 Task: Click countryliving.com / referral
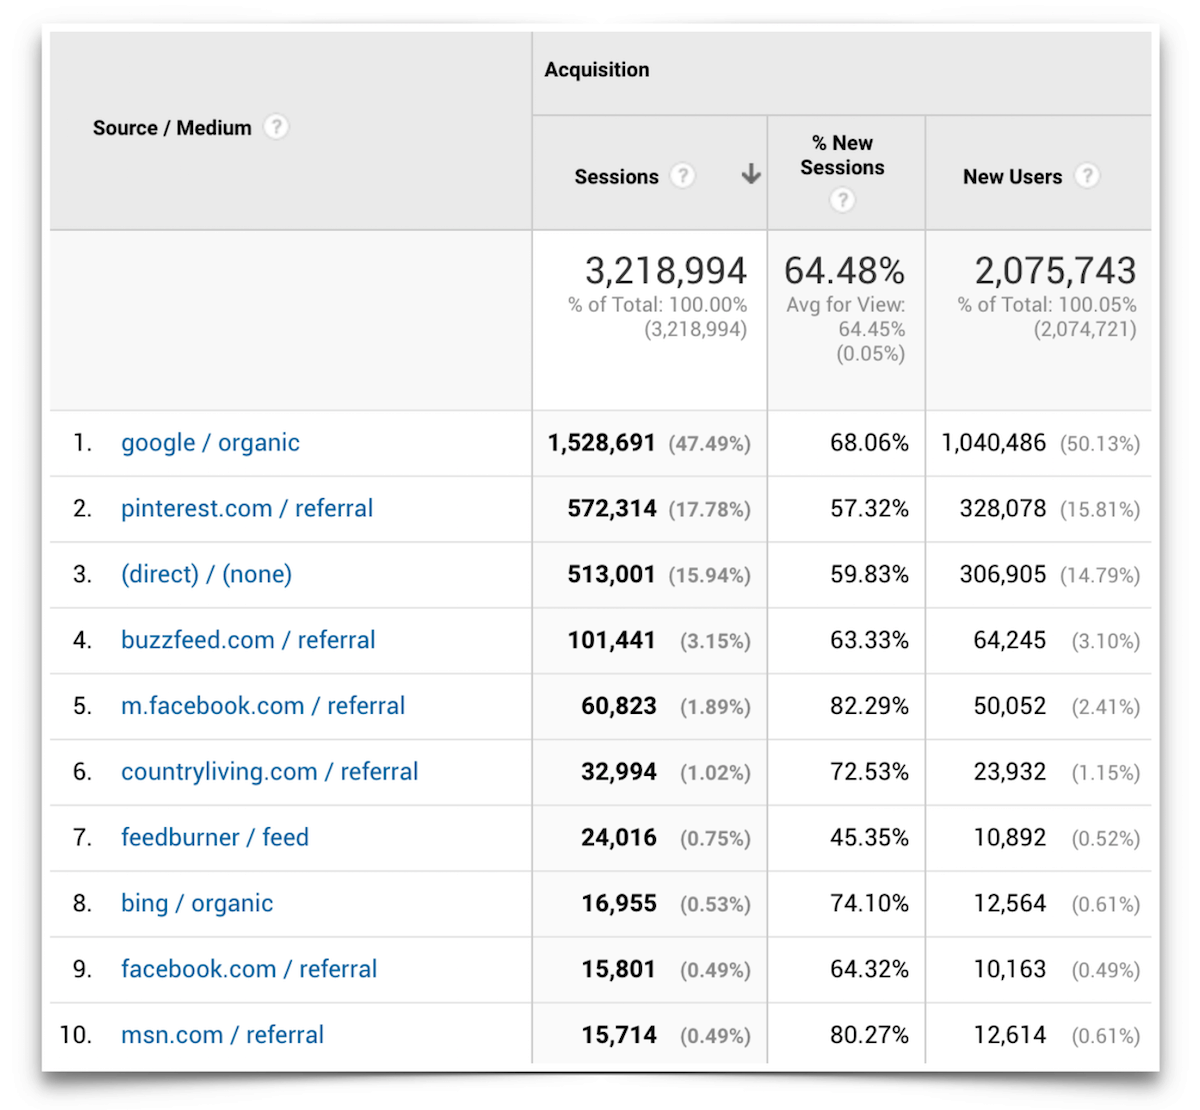coord(269,771)
